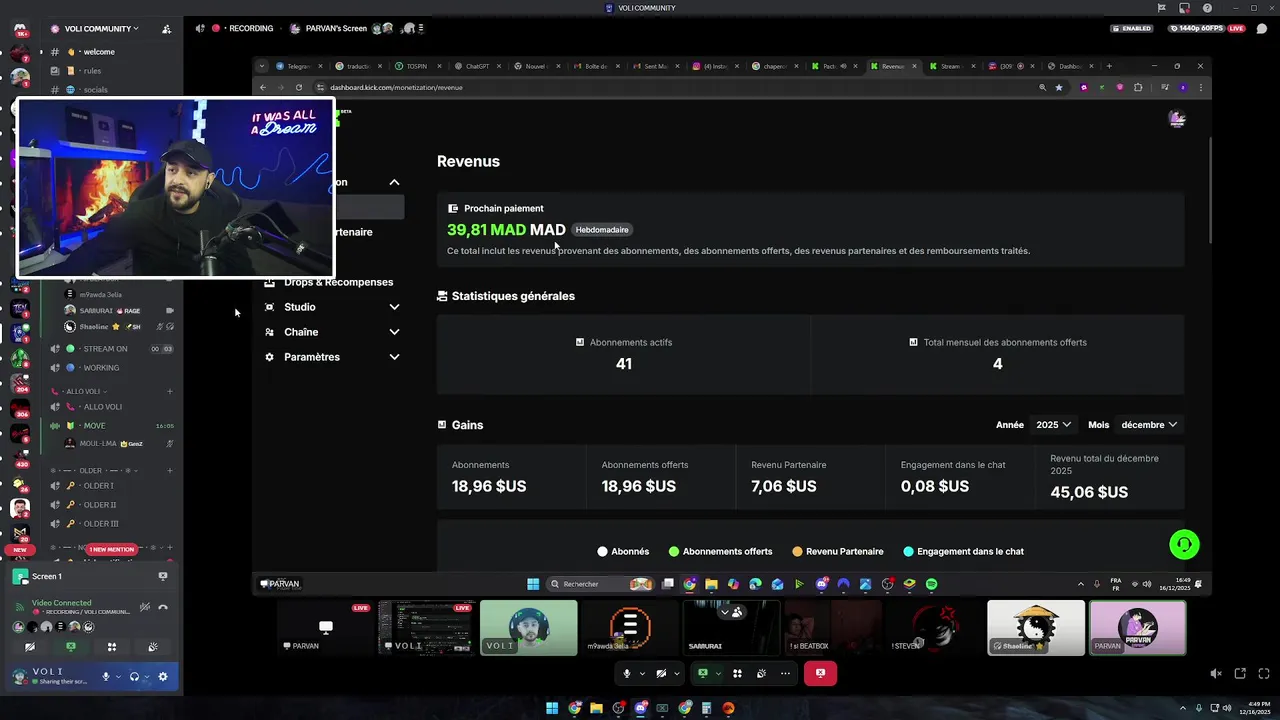Open the welcome channel
The height and width of the screenshot is (720, 1280).
tap(99, 52)
